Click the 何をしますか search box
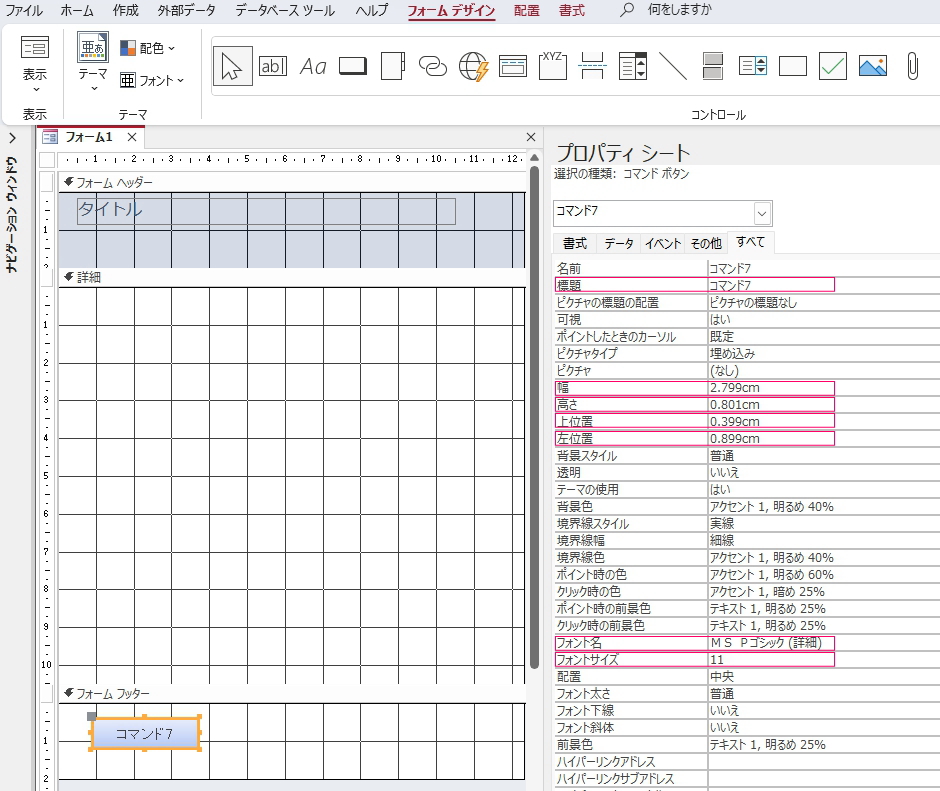Image resolution: width=940 pixels, height=791 pixels. (x=680, y=11)
